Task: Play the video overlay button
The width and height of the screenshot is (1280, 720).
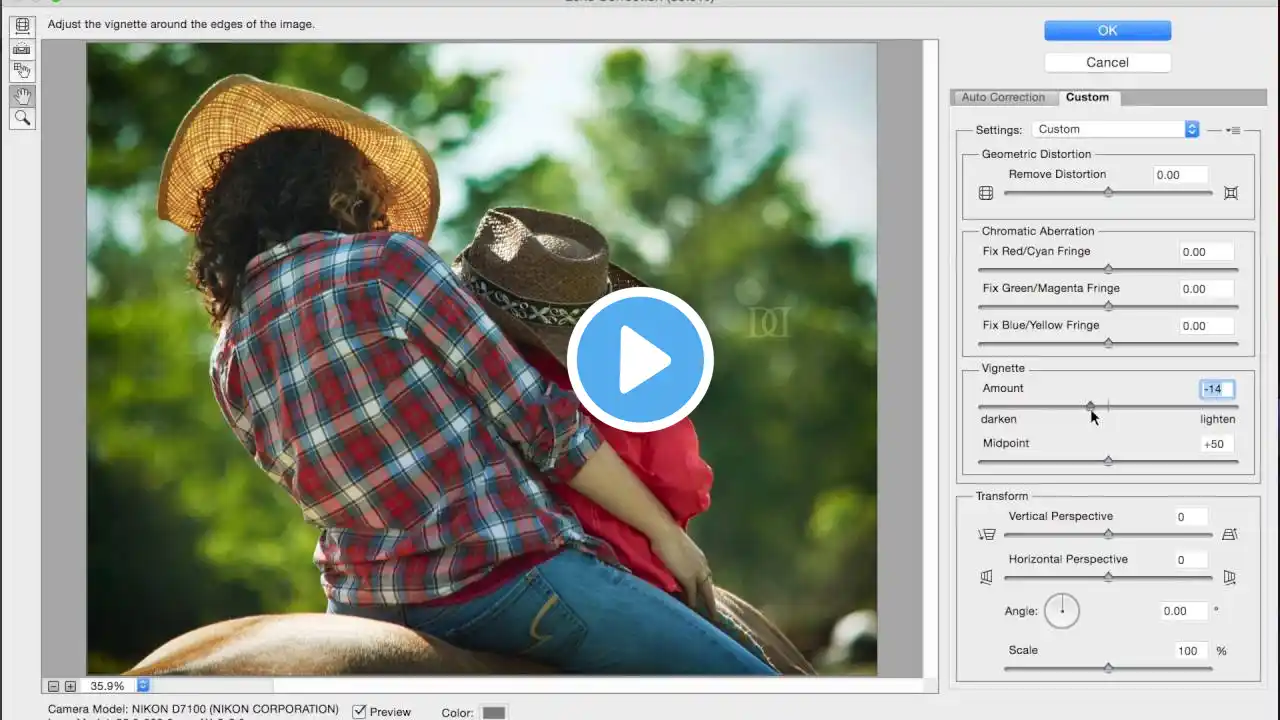Action: [x=640, y=360]
